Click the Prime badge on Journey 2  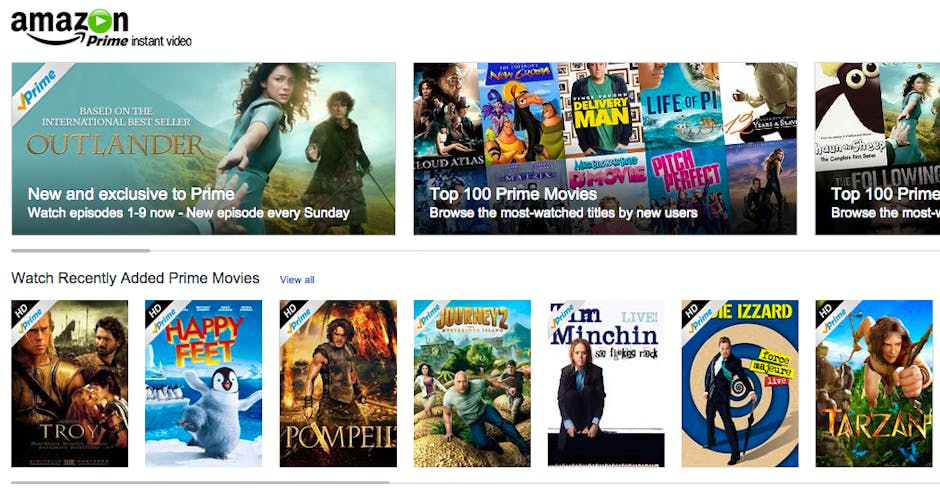[x=431, y=318]
